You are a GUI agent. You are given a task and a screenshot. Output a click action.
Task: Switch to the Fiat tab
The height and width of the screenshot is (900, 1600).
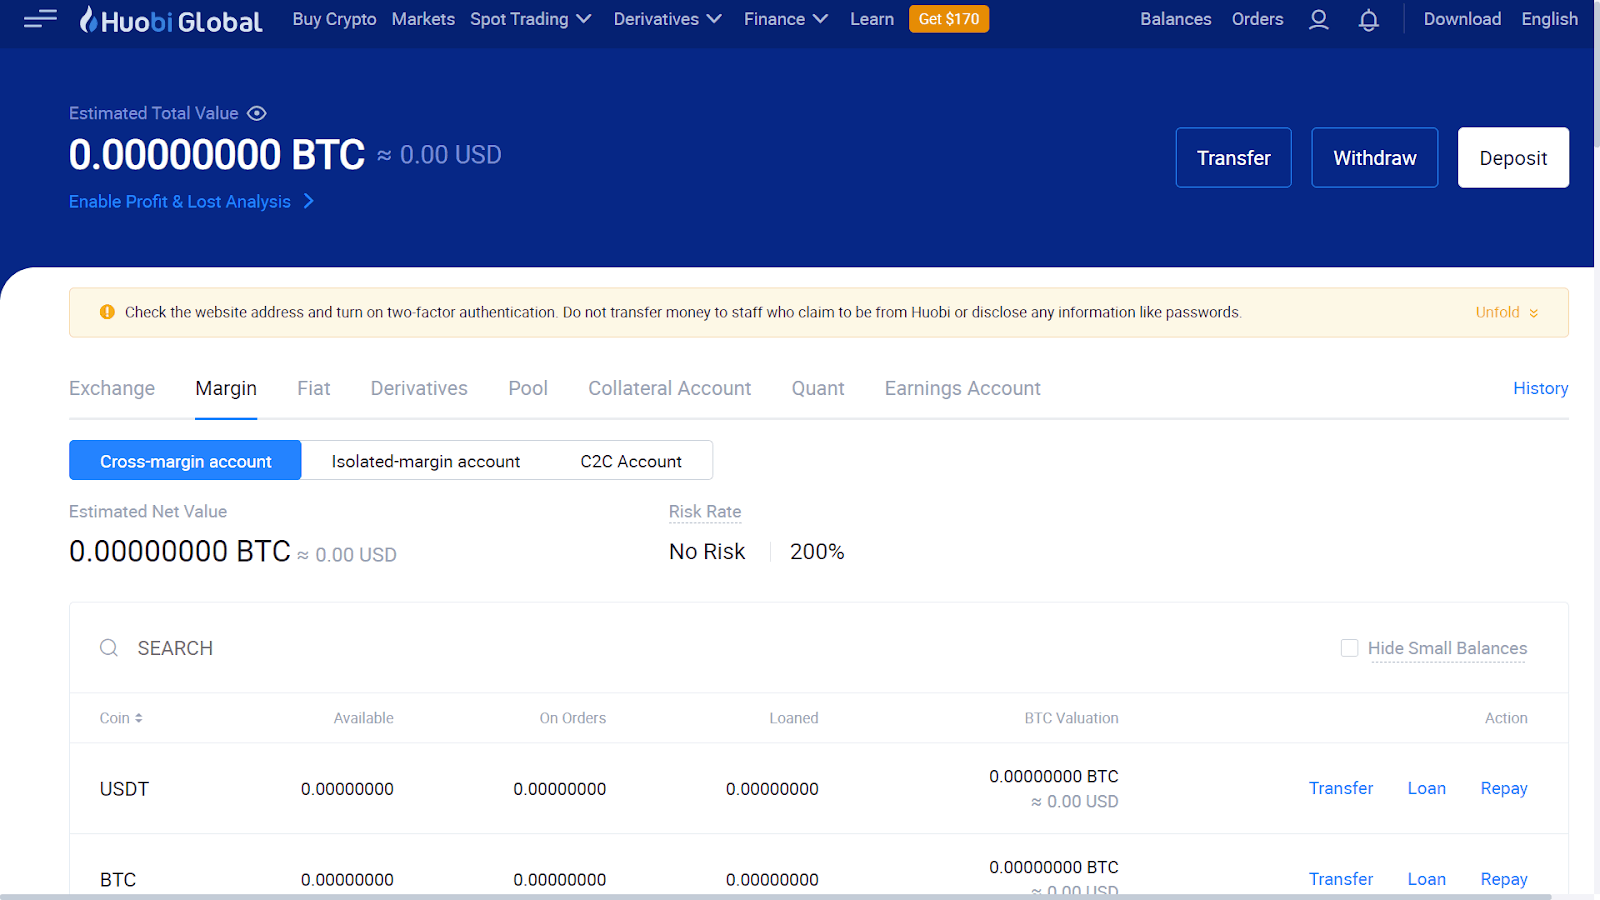click(313, 388)
